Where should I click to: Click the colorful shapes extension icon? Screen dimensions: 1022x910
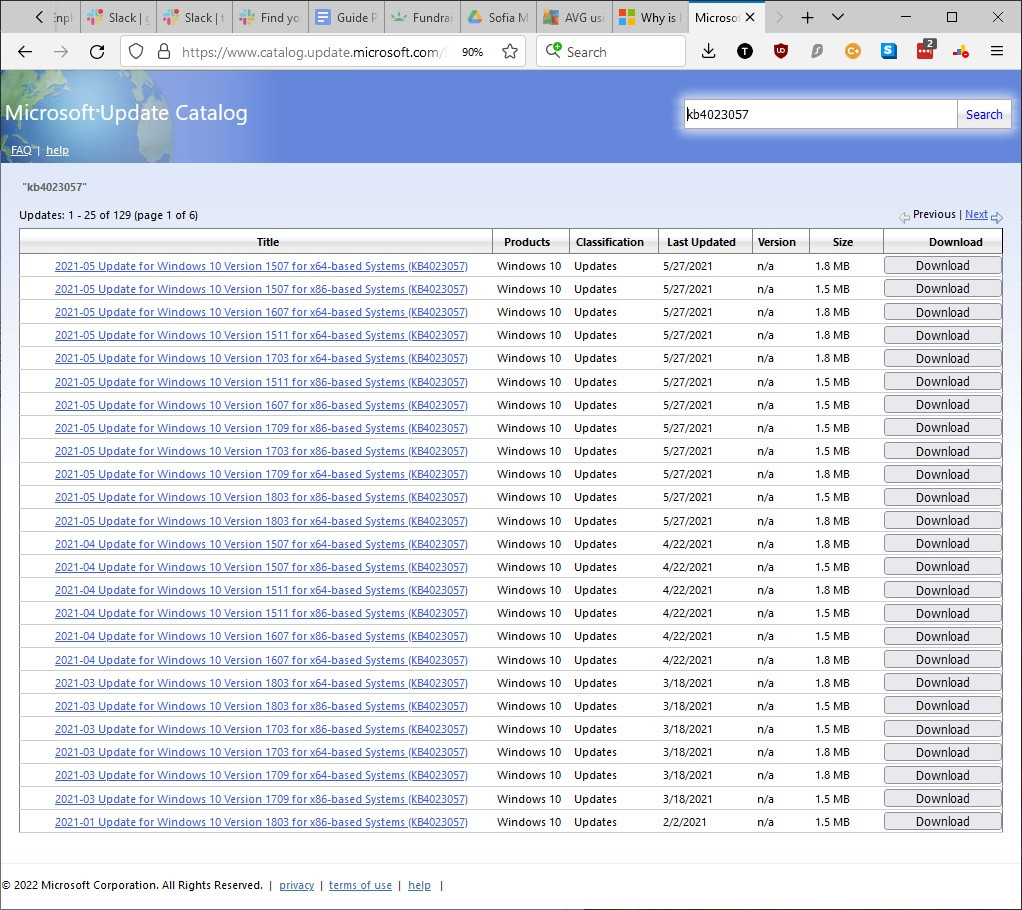[x=961, y=51]
